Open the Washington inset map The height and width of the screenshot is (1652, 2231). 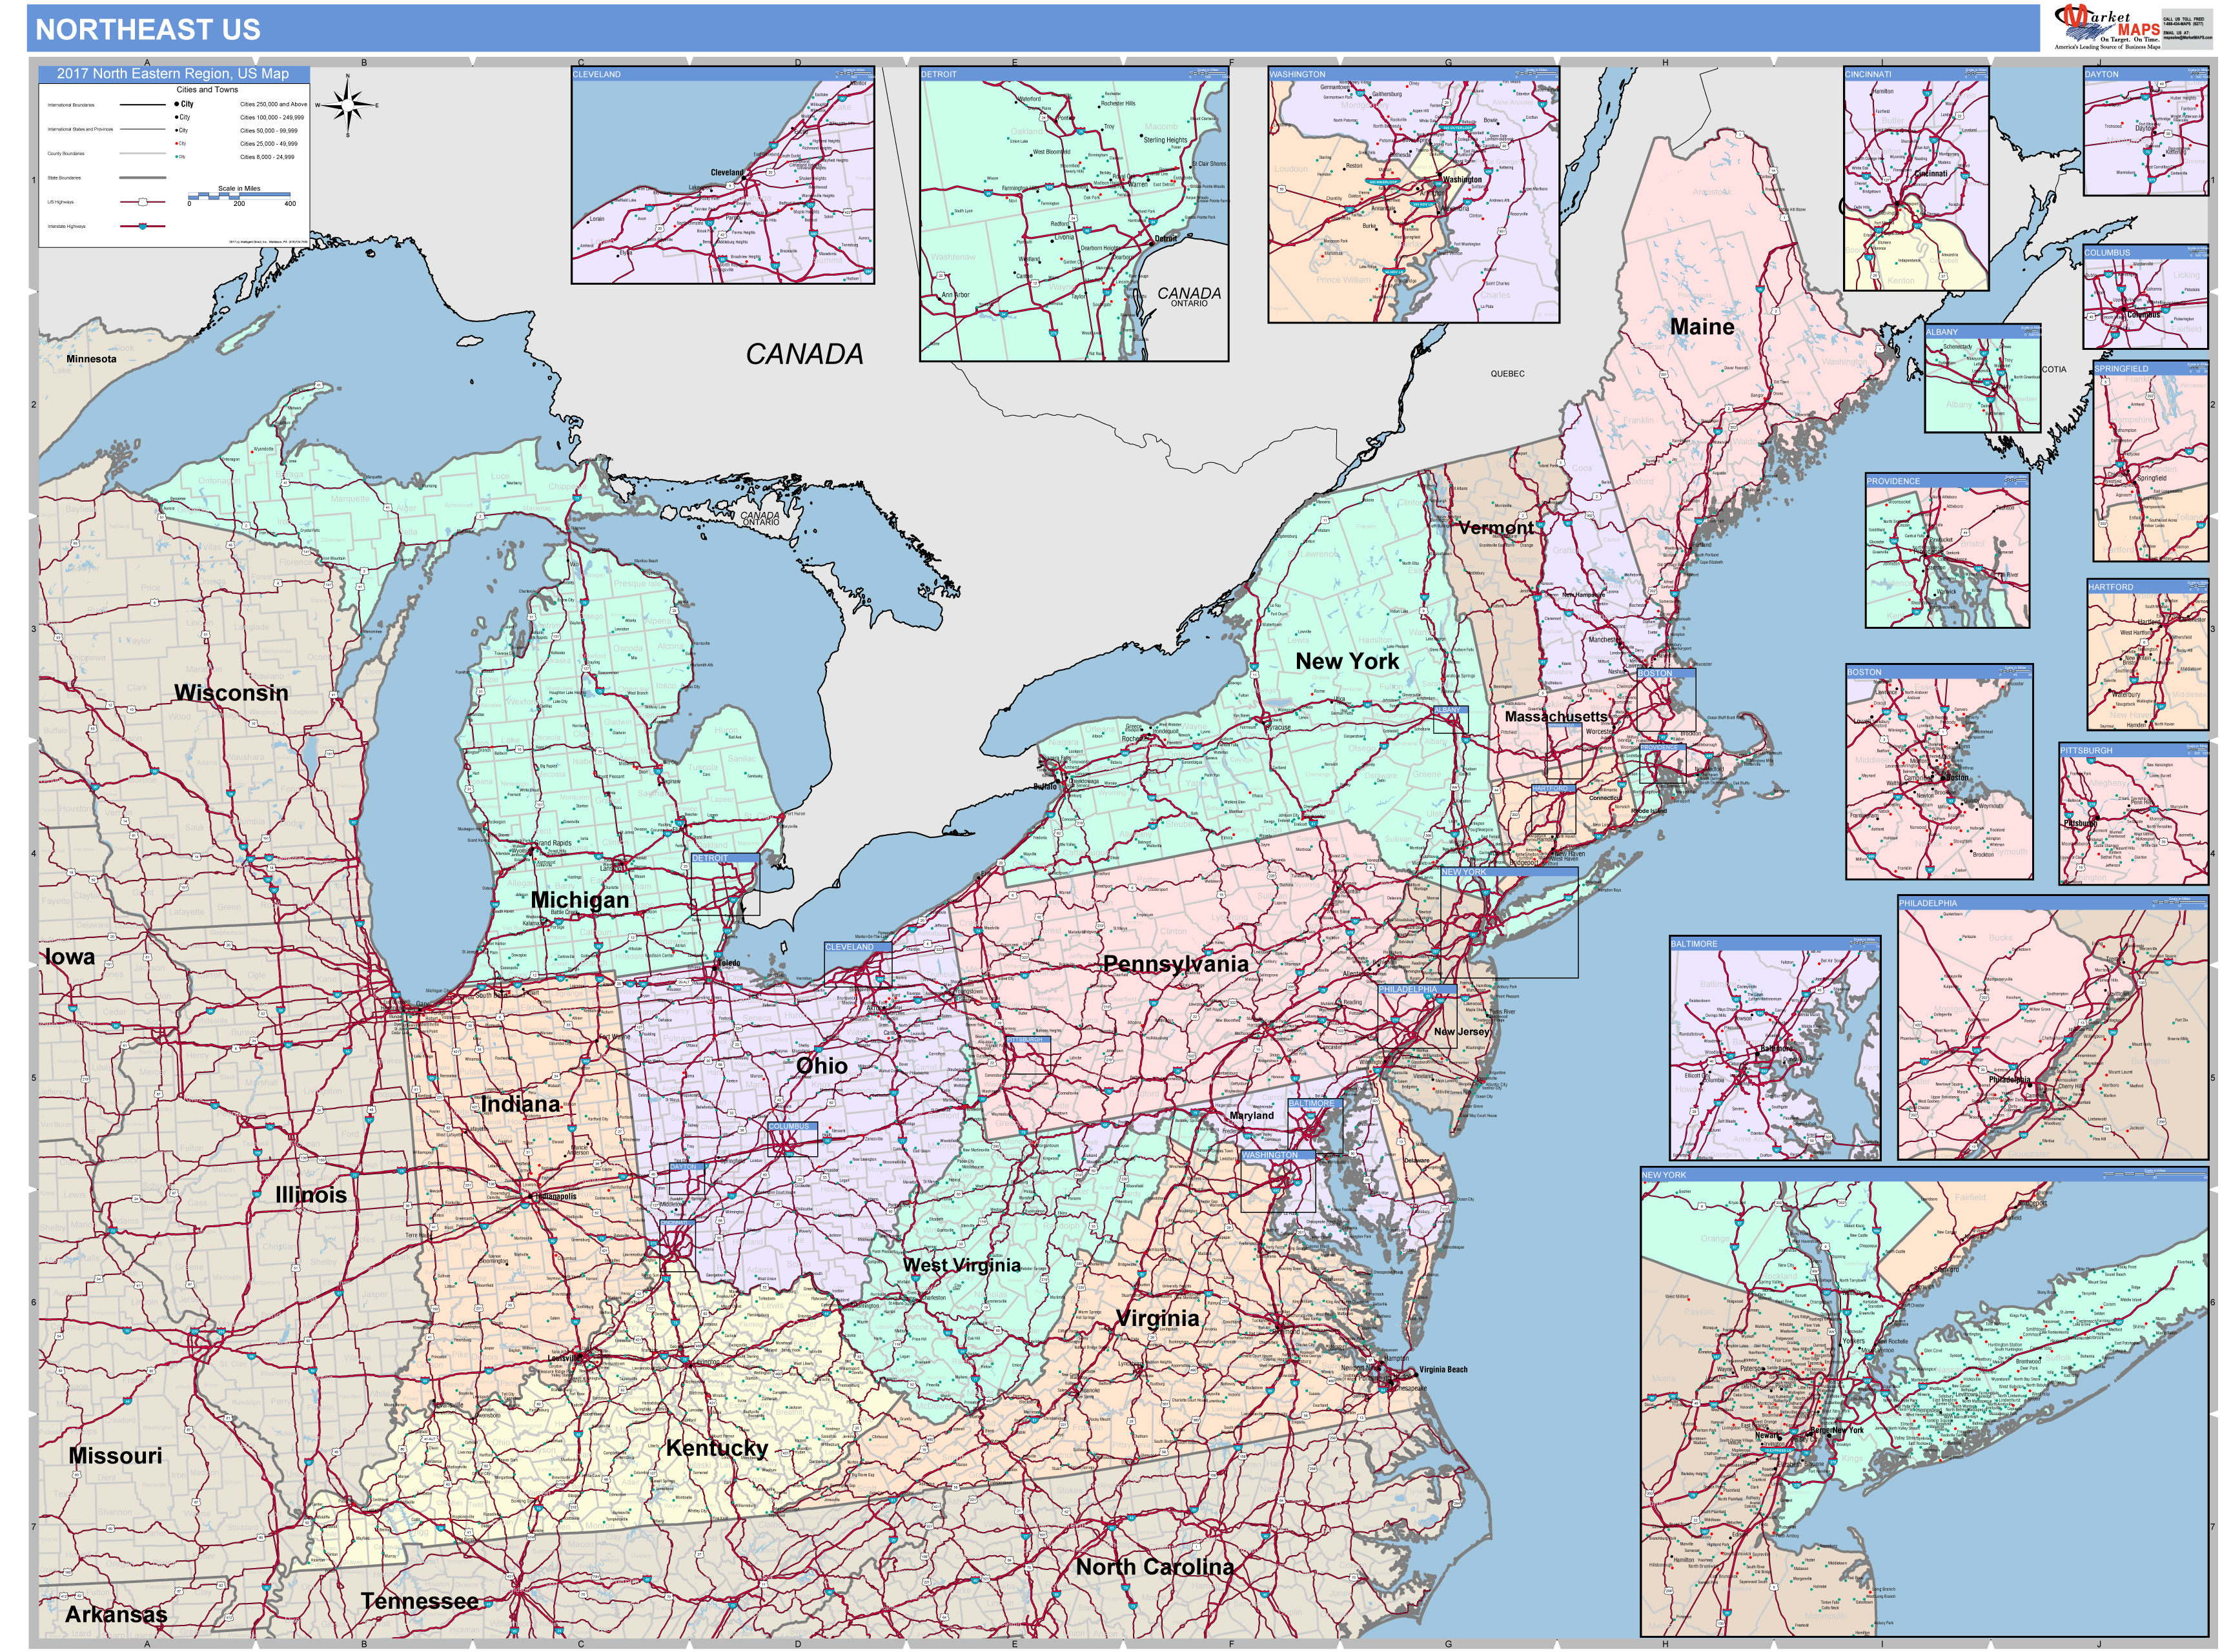pyautogui.click(x=1413, y=195)
